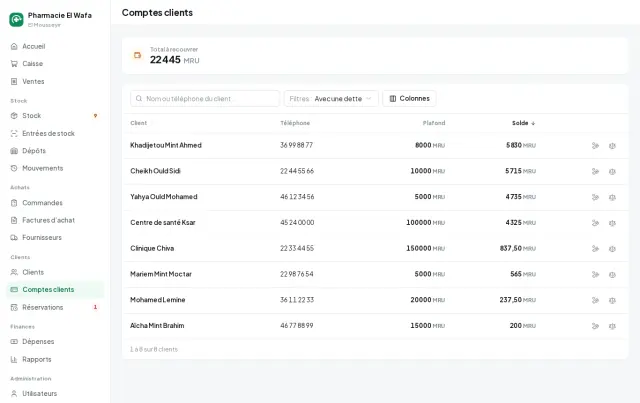This screenshot has height=403, width=640.
Task: Click the balance scale icon for Khadijetou Mint Ahmed
Action: coord(612,146)
